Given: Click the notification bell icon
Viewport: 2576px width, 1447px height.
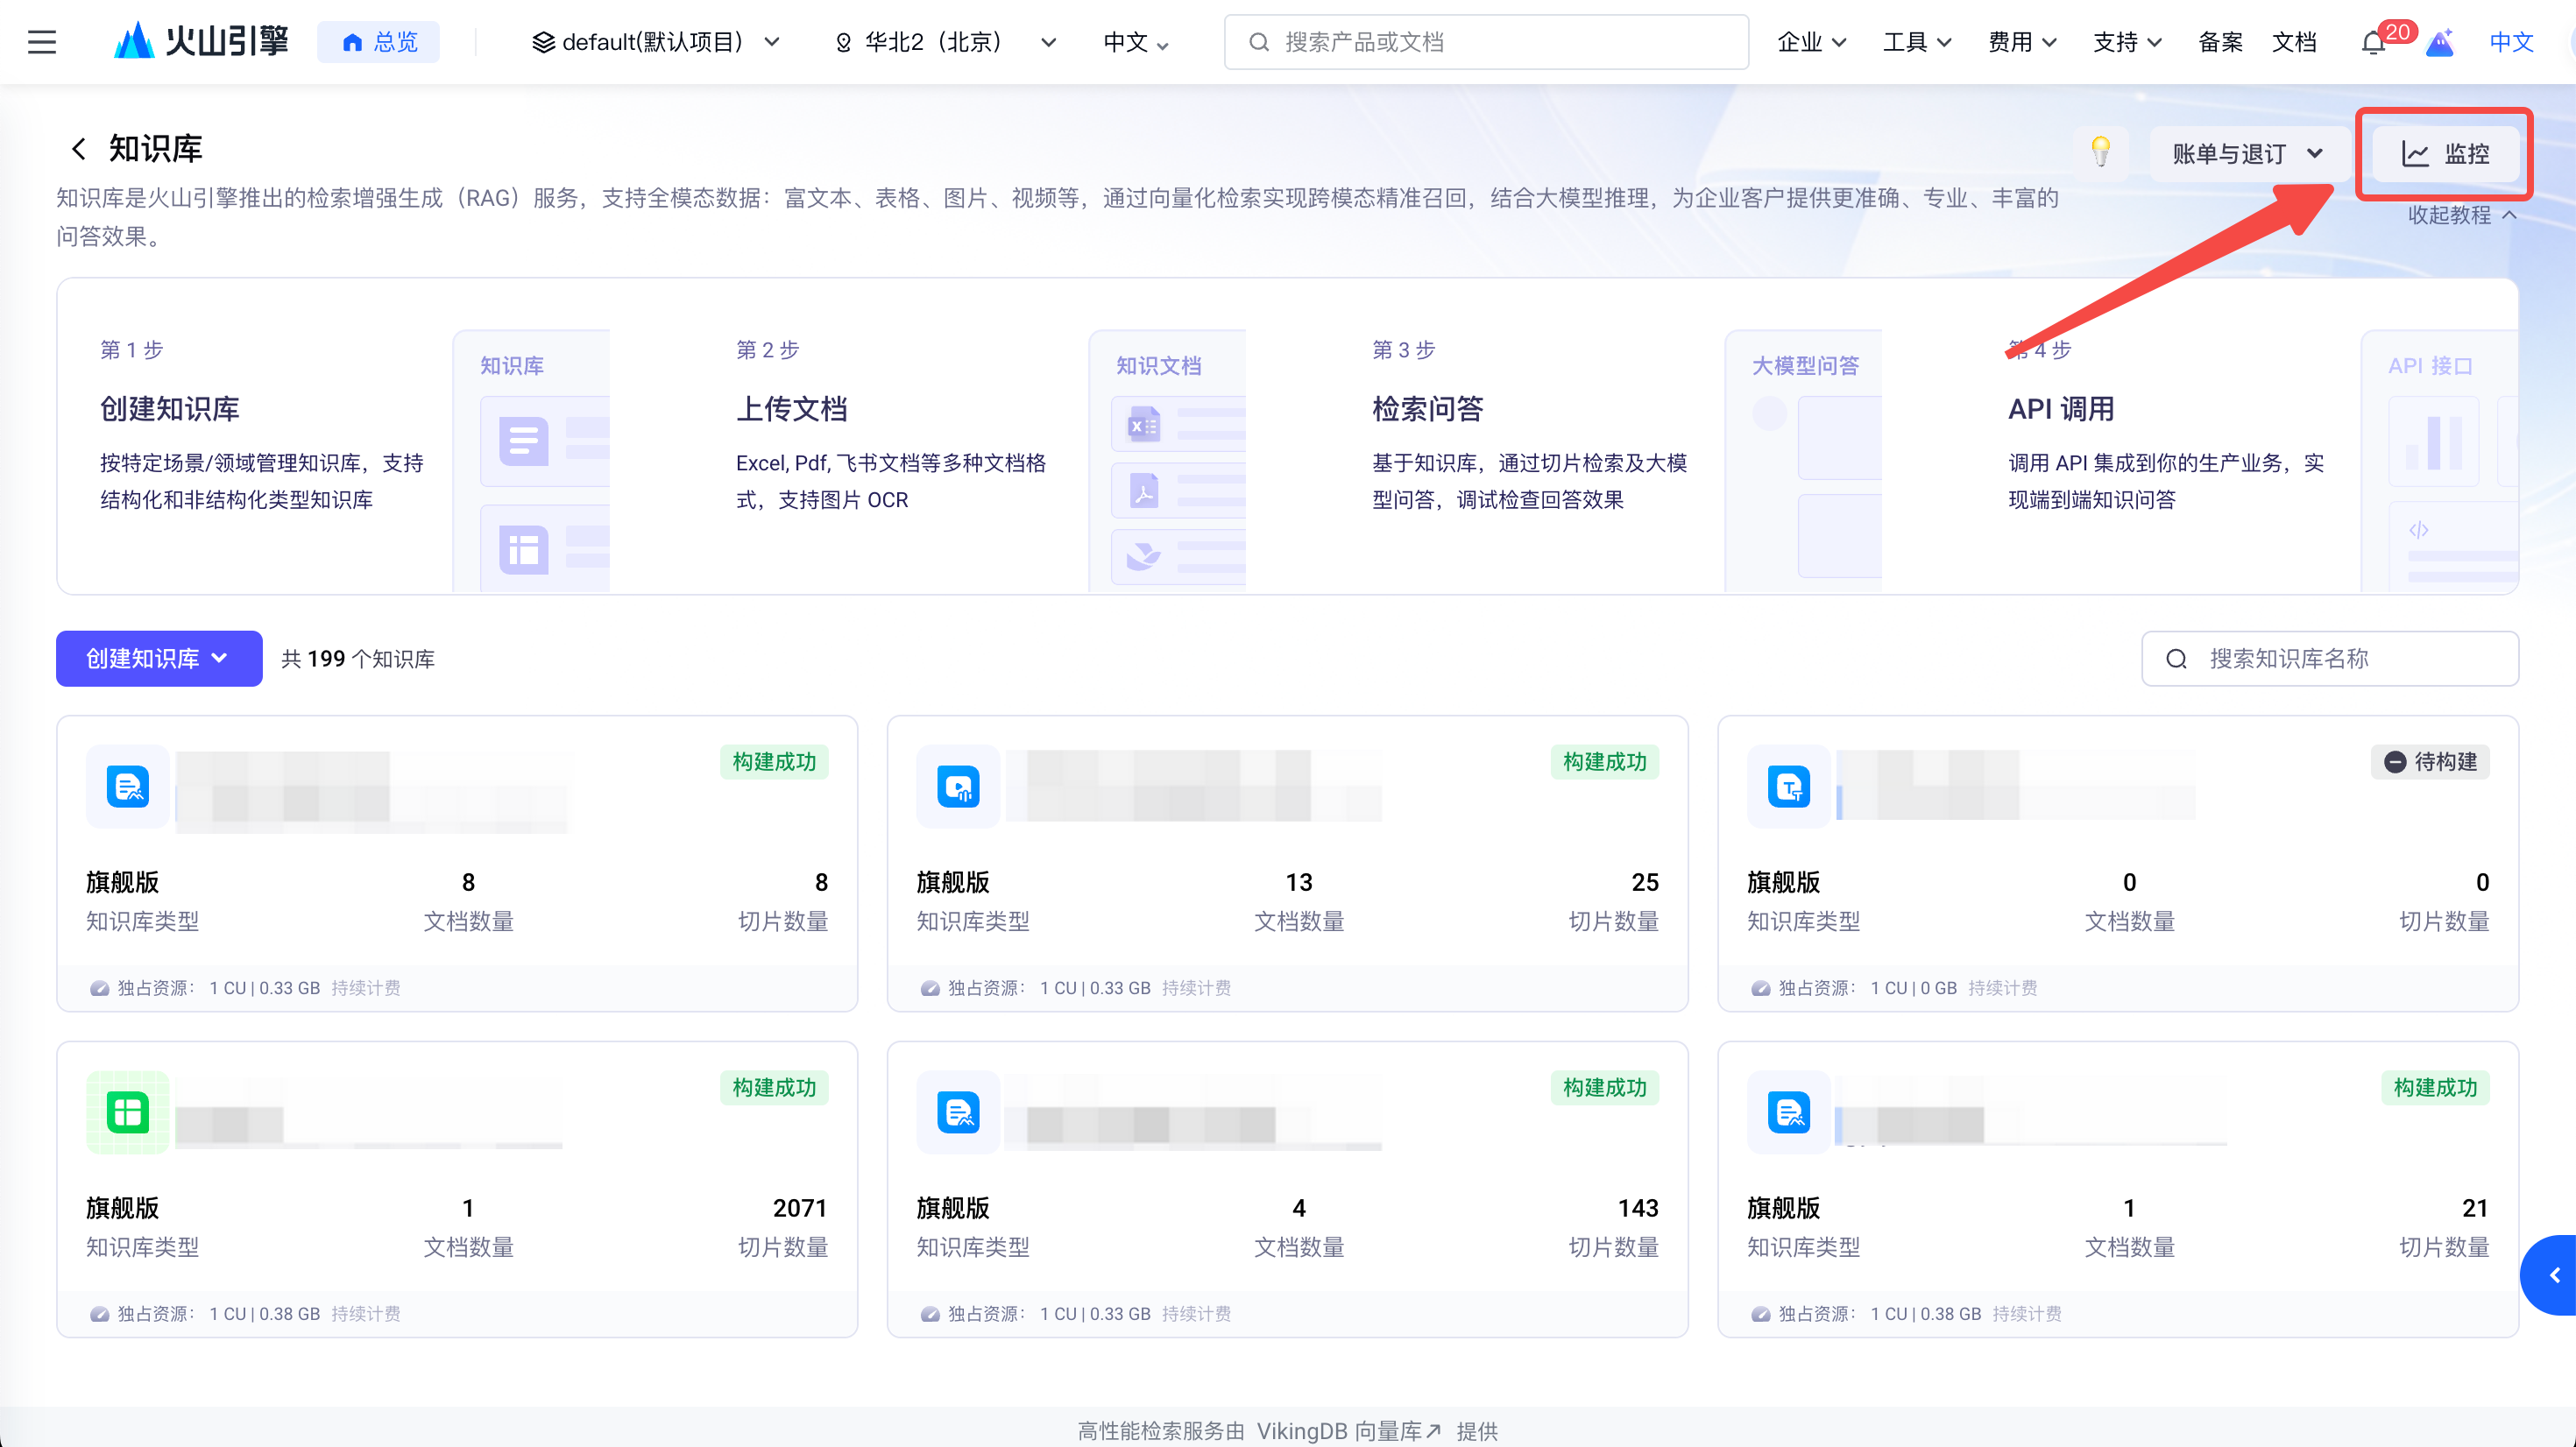Looking at the screenshot, I should pyautogui.click(x=2372, y=43).
